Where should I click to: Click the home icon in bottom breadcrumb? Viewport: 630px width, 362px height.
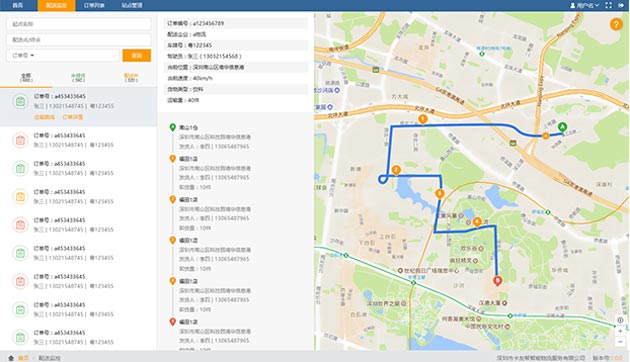11,358
